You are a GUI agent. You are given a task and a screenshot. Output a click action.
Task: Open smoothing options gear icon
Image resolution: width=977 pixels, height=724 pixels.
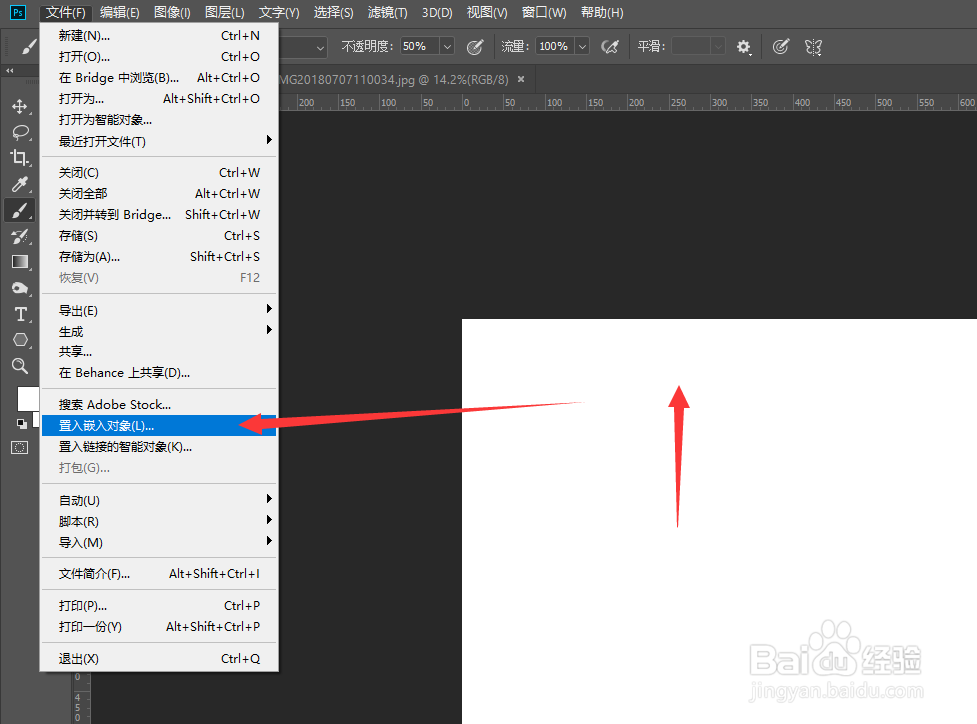743,47
